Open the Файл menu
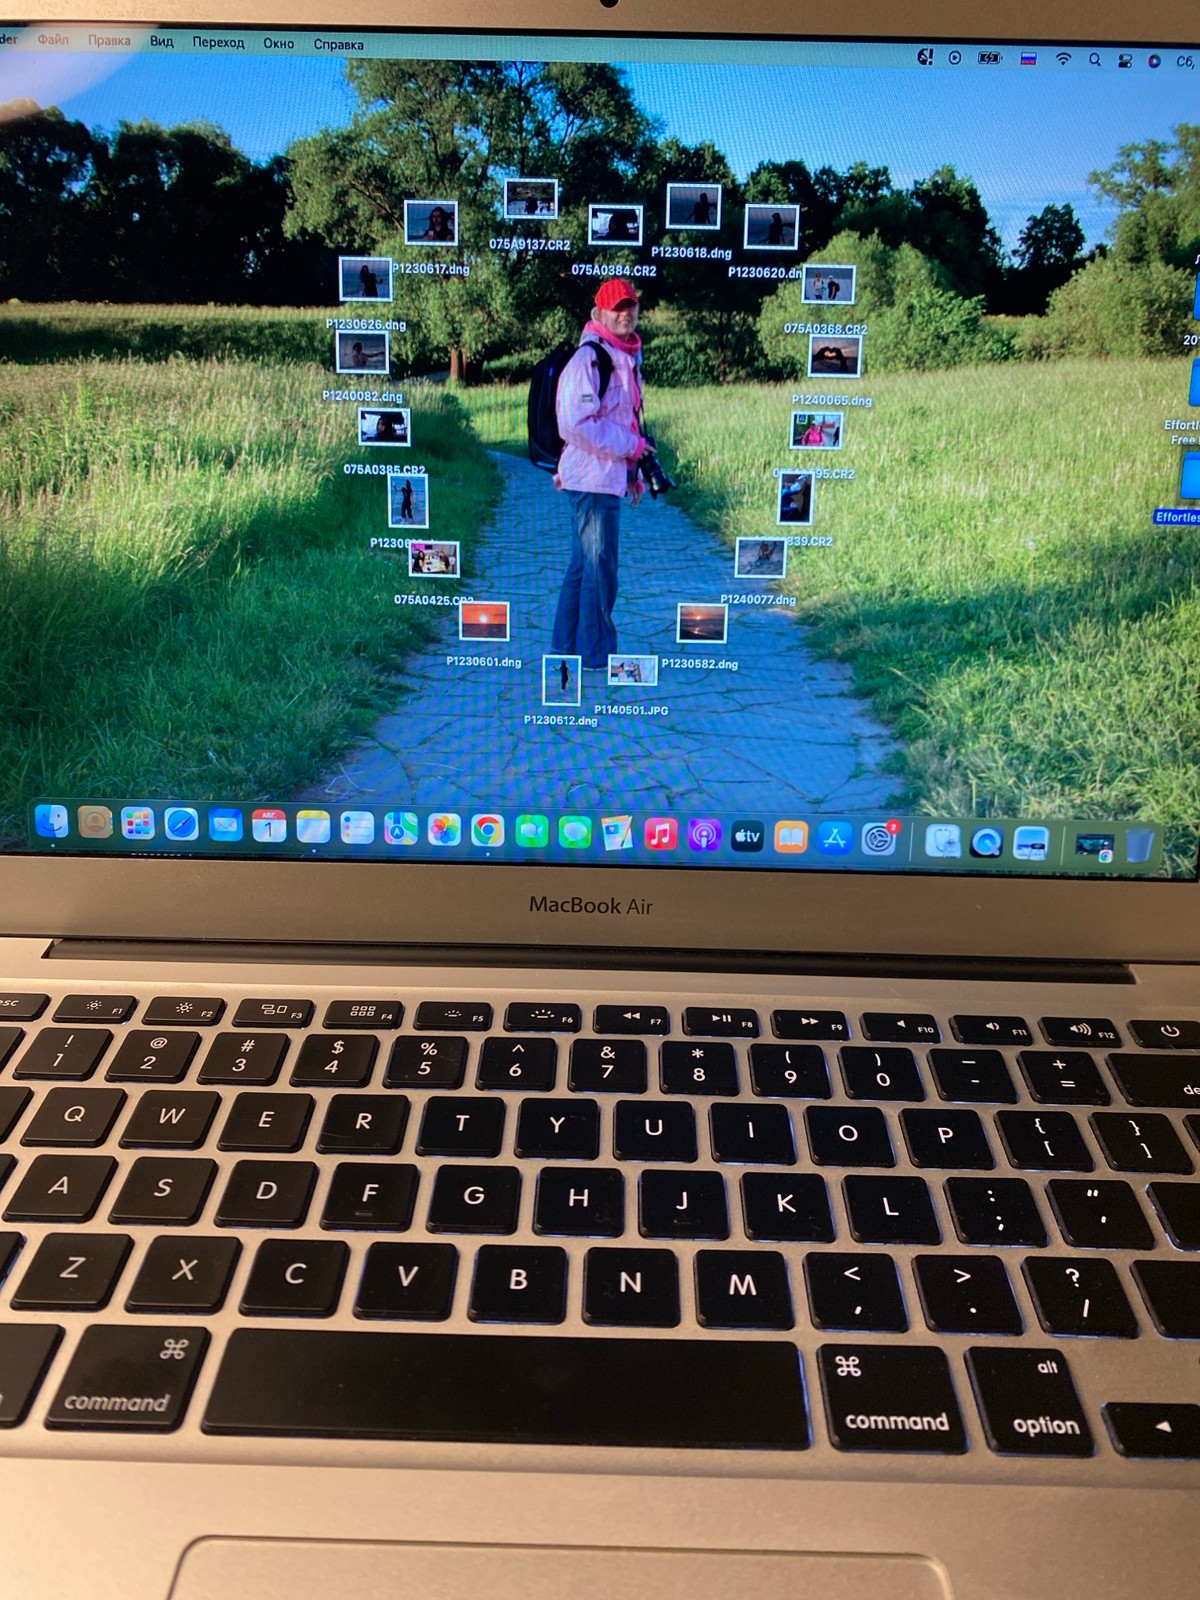 click(x=53, y=39)
